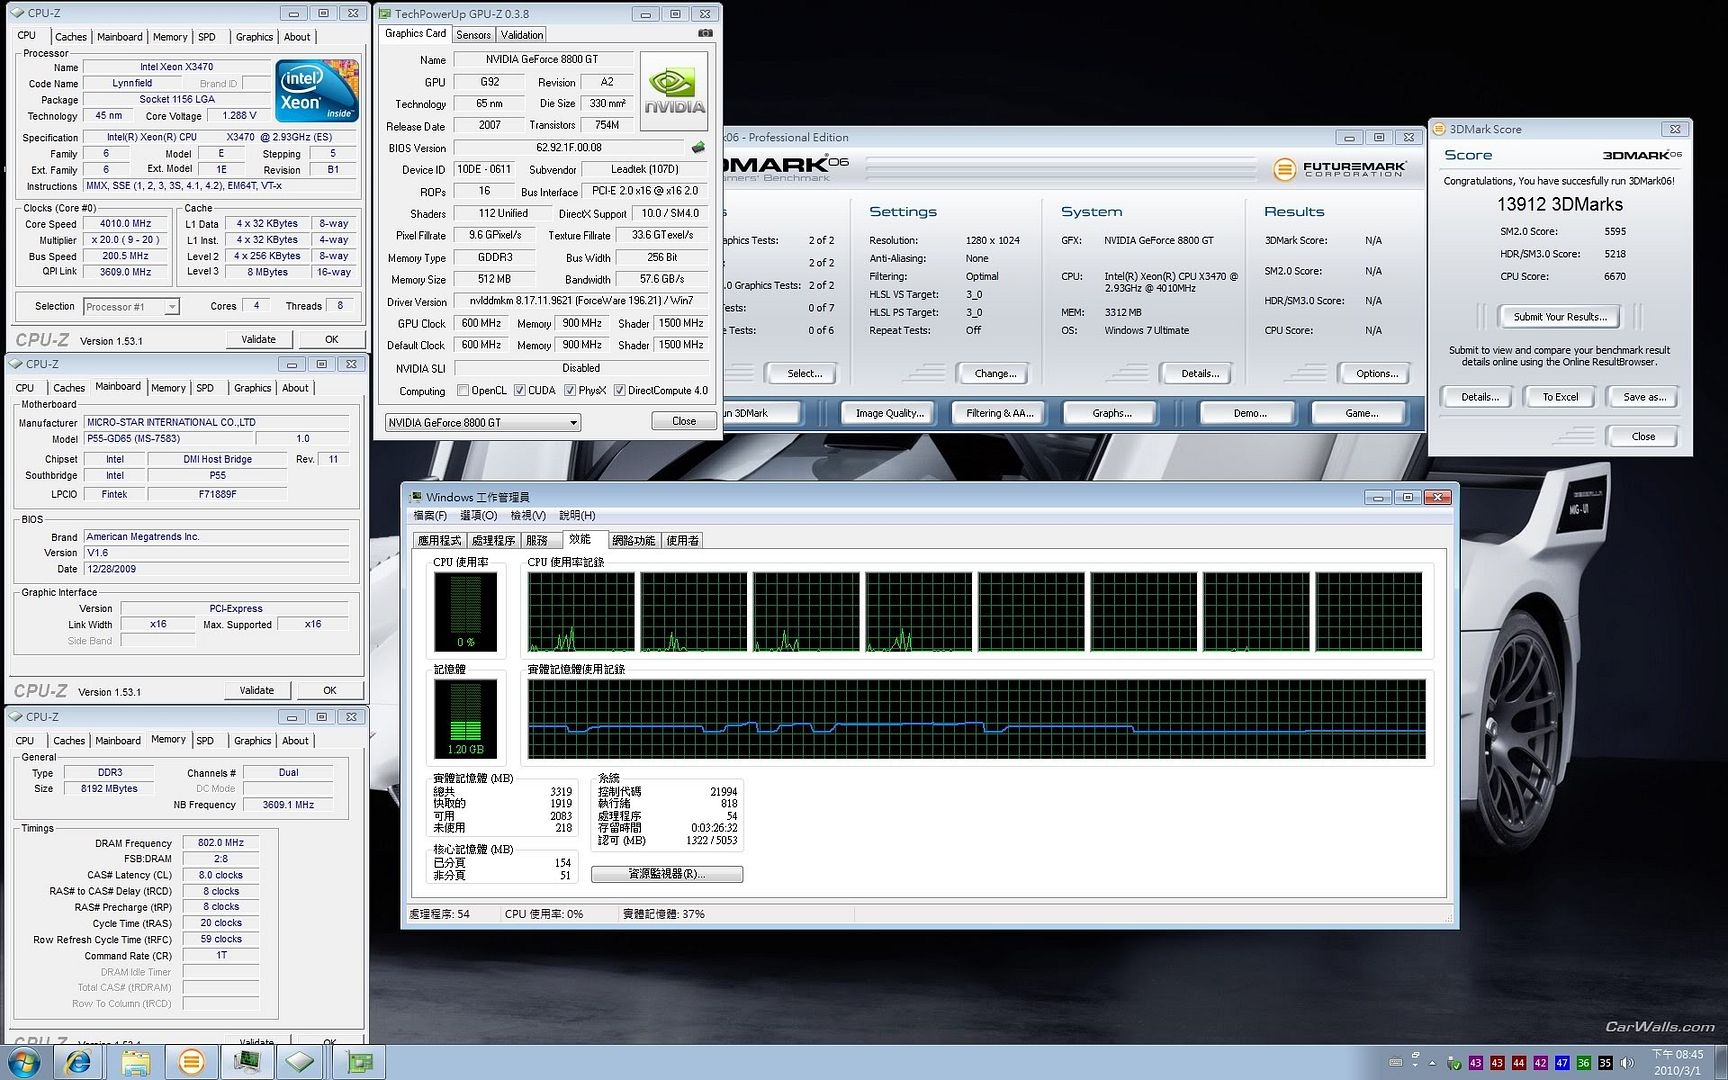This screenshot has width=1728, height=1080.
Task: Switch to 處理程序 tab in Task Manager
Action: 493,541
